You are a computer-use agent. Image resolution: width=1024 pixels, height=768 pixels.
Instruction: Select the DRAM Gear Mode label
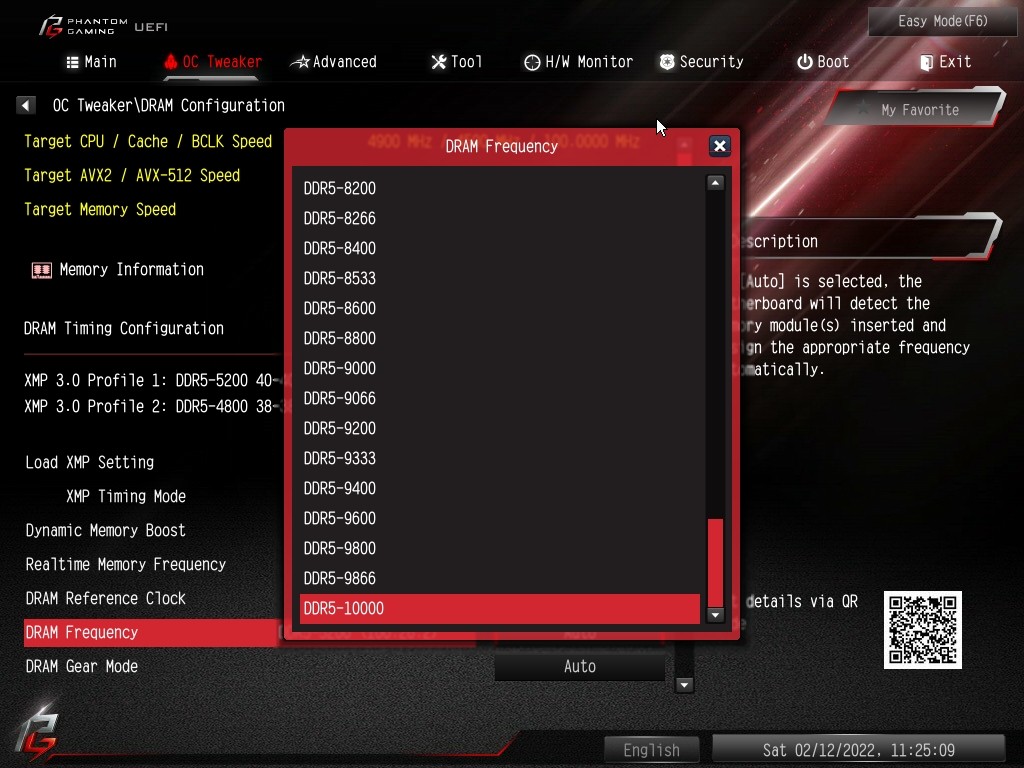pyautogui.click(x=82, y=666)
